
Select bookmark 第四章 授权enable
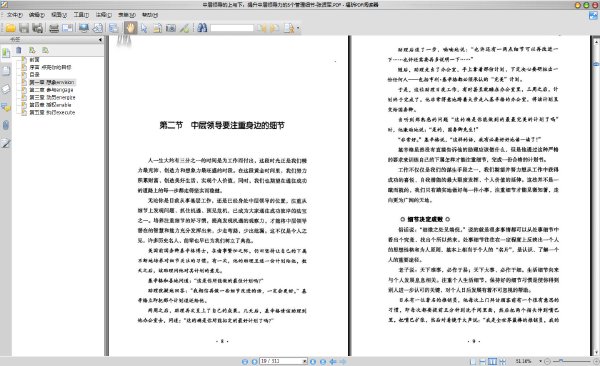[x=51, y=105]
